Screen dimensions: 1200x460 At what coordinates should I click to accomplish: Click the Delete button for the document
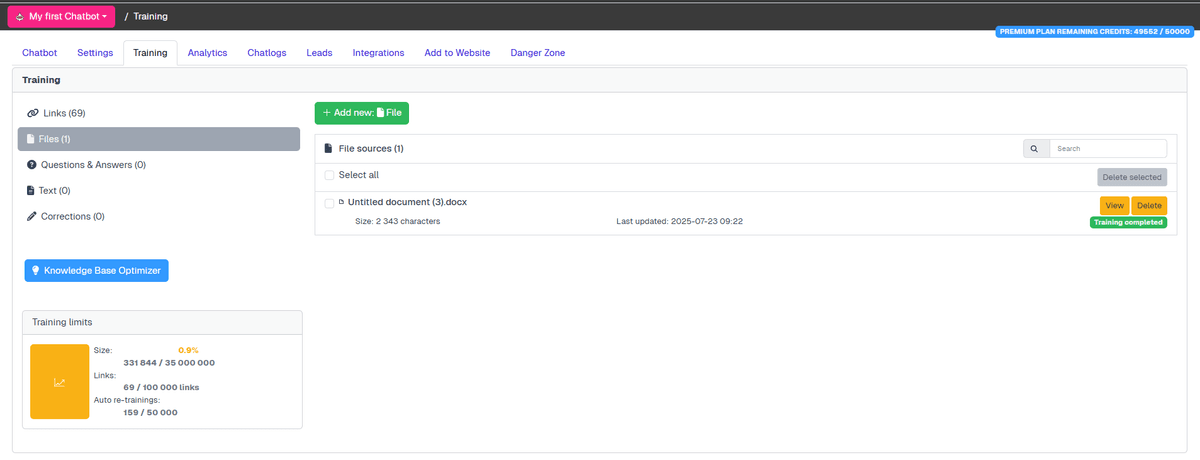point(1149,205)
